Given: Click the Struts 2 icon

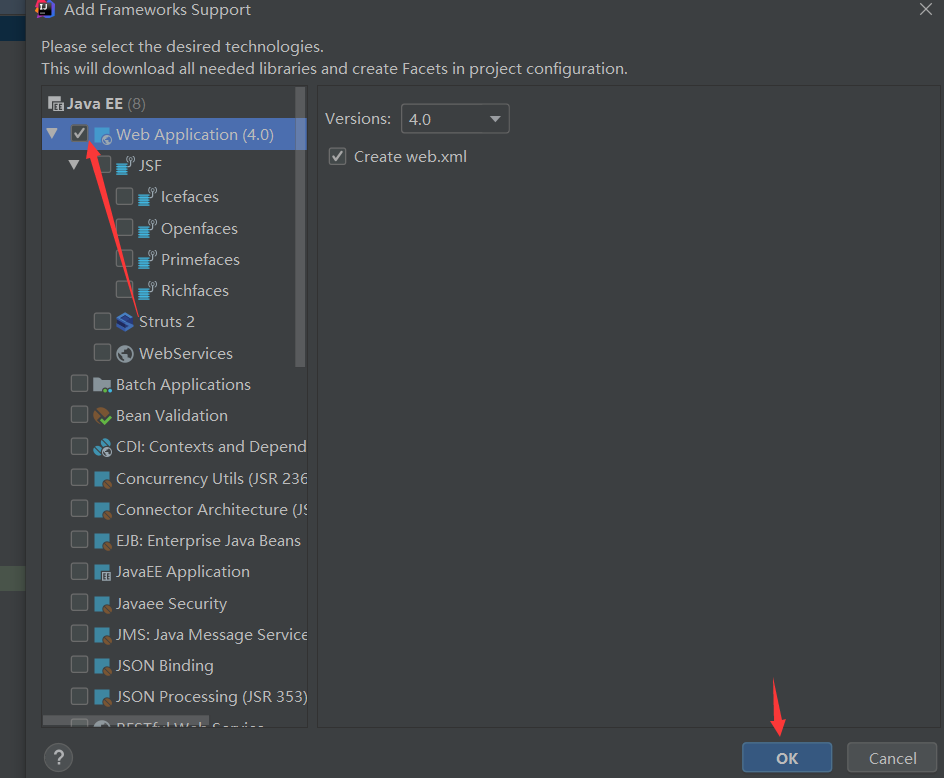Looking at the screenshot, I should click(x=125, y=322).
